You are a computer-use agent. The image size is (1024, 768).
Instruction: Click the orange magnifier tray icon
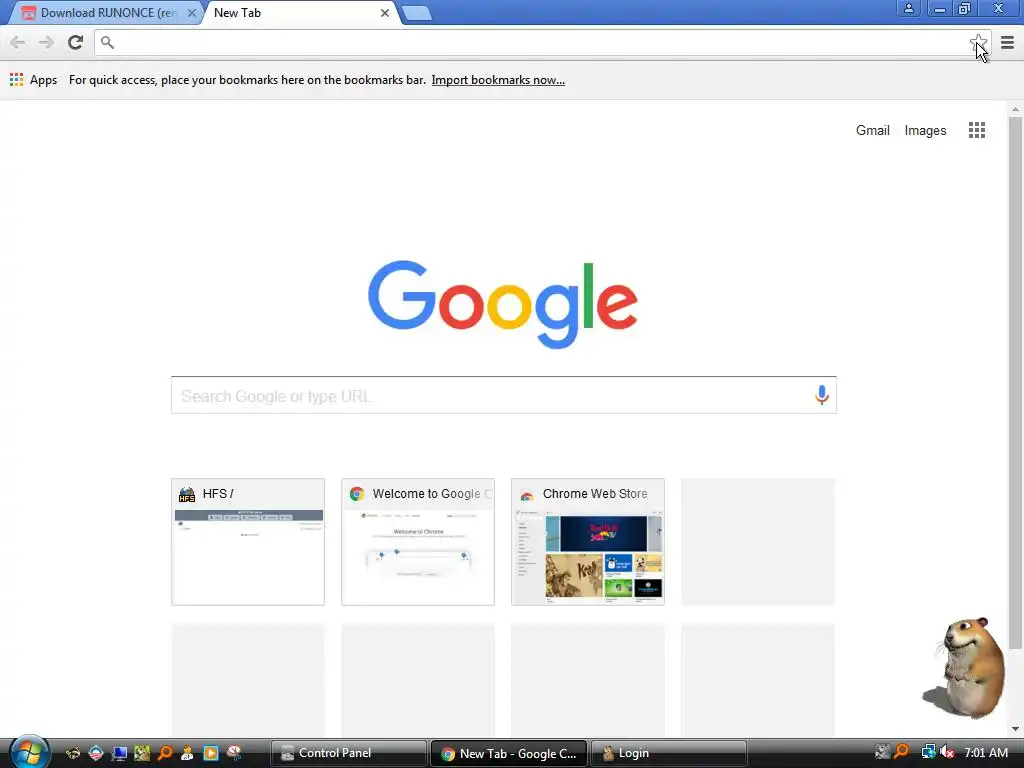tap(901, 753)
